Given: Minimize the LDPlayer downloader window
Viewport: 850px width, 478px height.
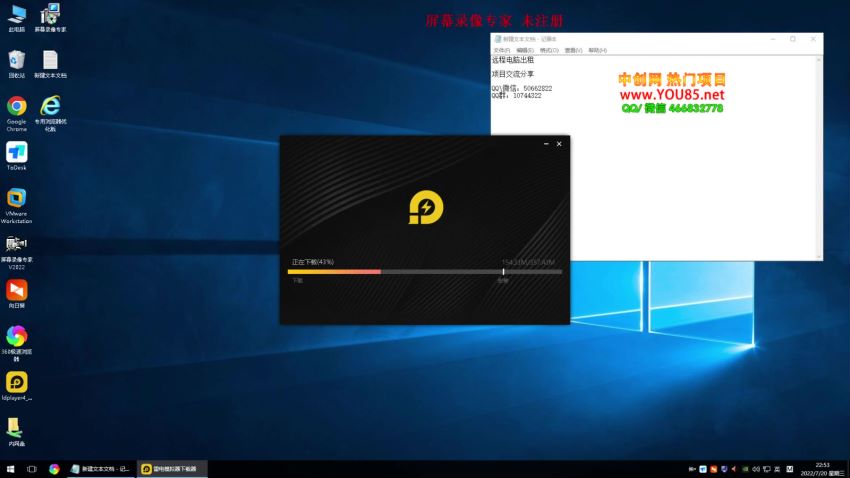Looking at the screenshot, I should pos(546,144).
